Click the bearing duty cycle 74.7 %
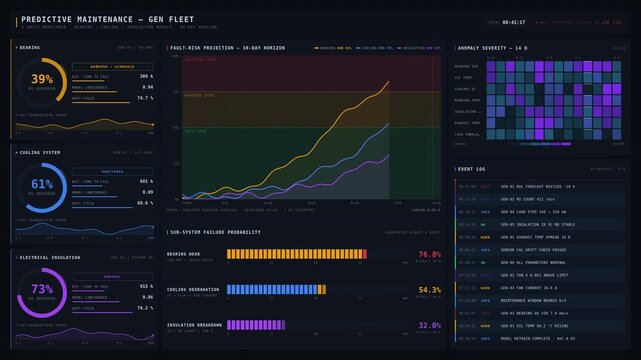The width and height of the screenshot is (641, 360). tap(145, 98)
